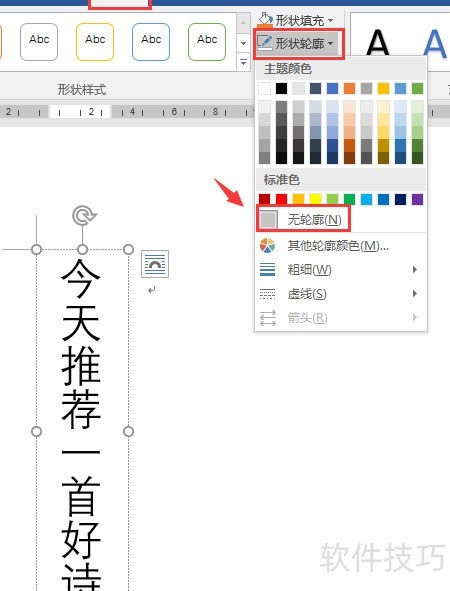Pick the green theme color swatch
The height and width of the screenshot is (591, 450).
[418, 89]
